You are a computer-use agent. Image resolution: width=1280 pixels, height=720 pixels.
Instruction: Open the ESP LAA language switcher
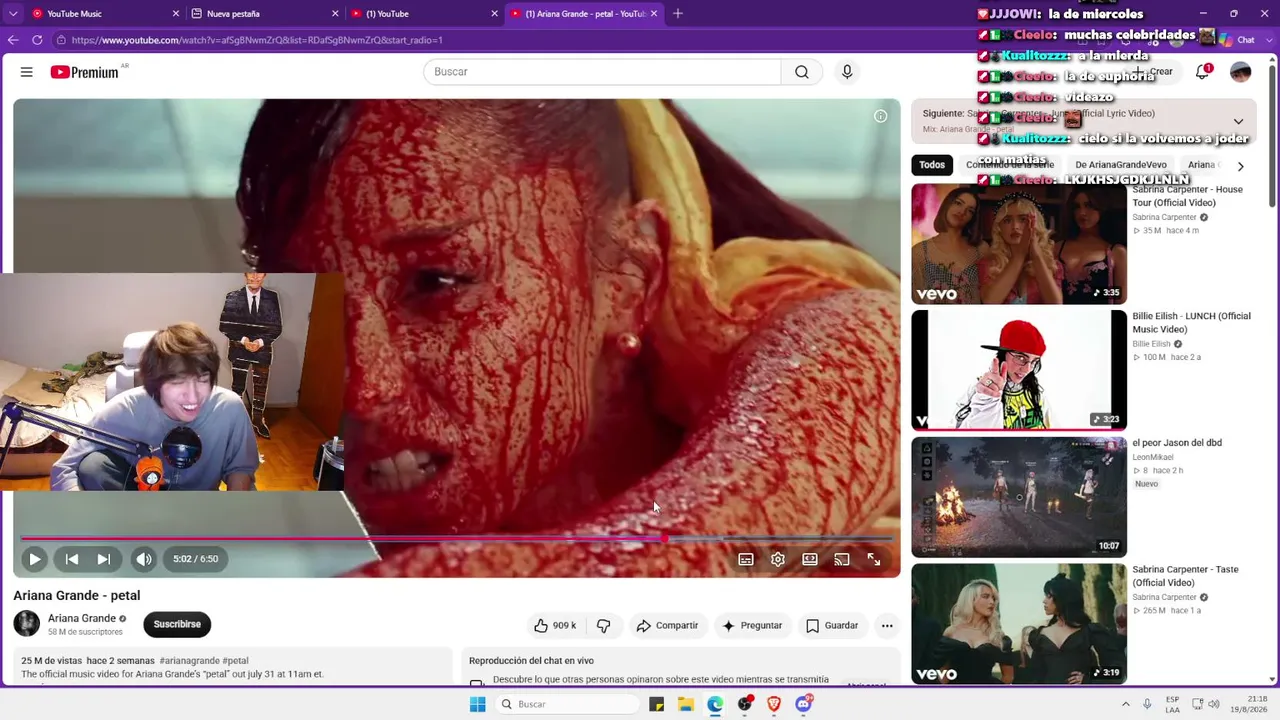pos(1173,704)
